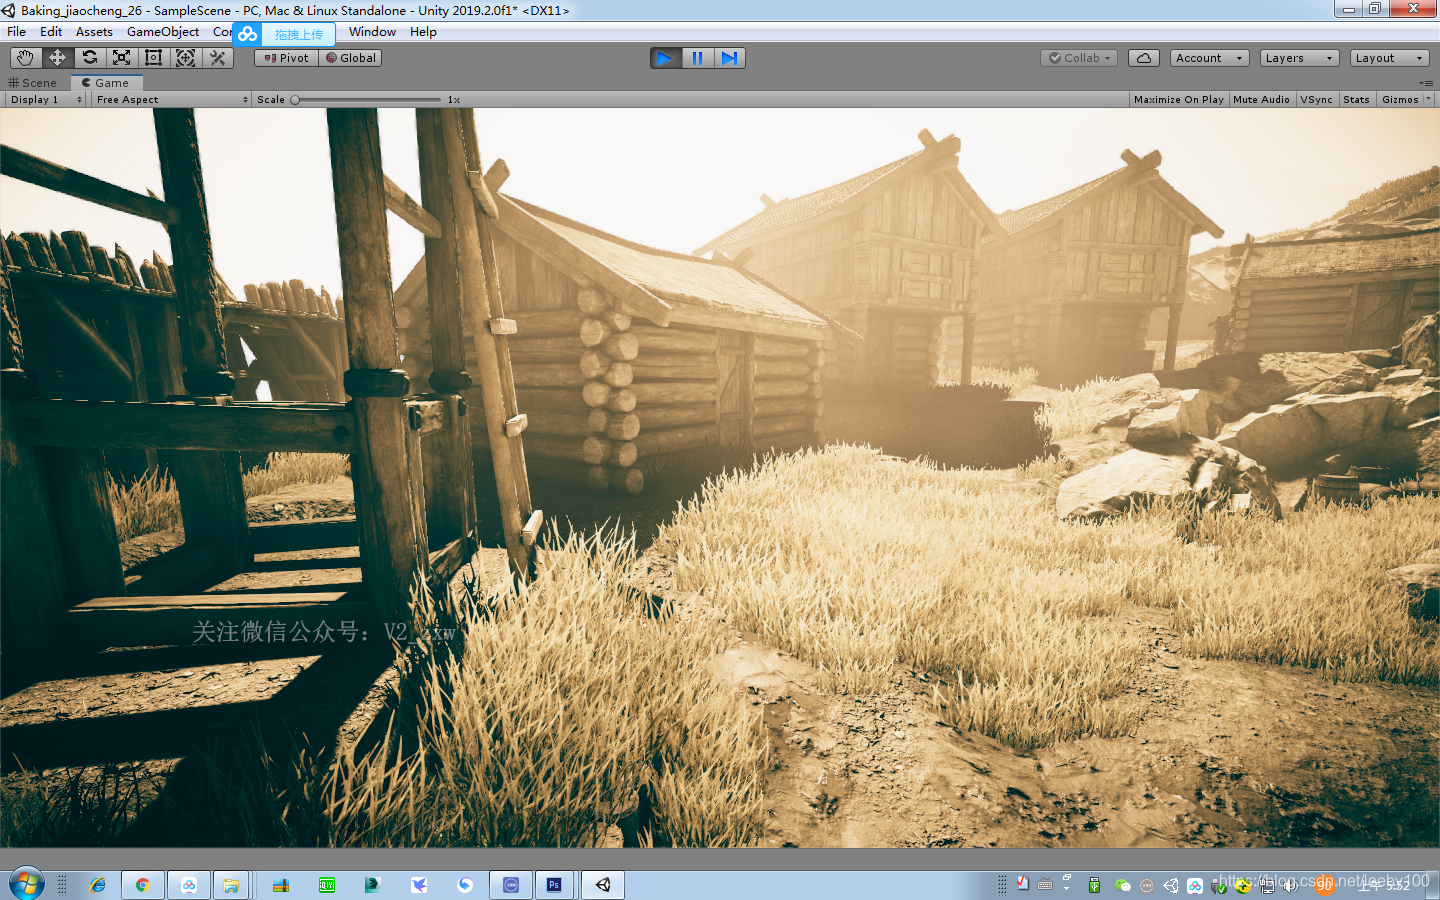The height and width of the screenshot is (900, 1440).
Task: Open Baidu Netdisk from the taskbar
Action: click(189, 885)
